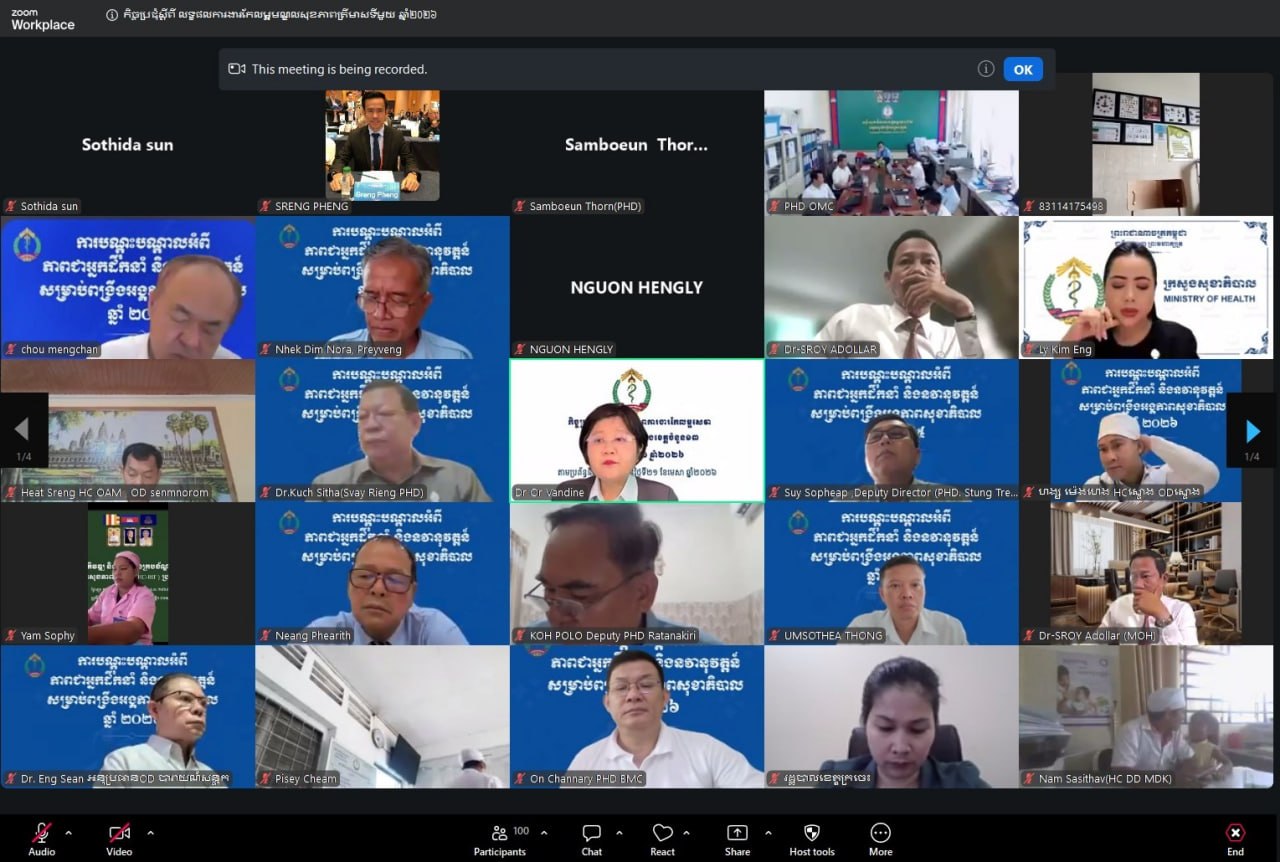Expand video settings arrow next to Video

(x=150, y=832)
